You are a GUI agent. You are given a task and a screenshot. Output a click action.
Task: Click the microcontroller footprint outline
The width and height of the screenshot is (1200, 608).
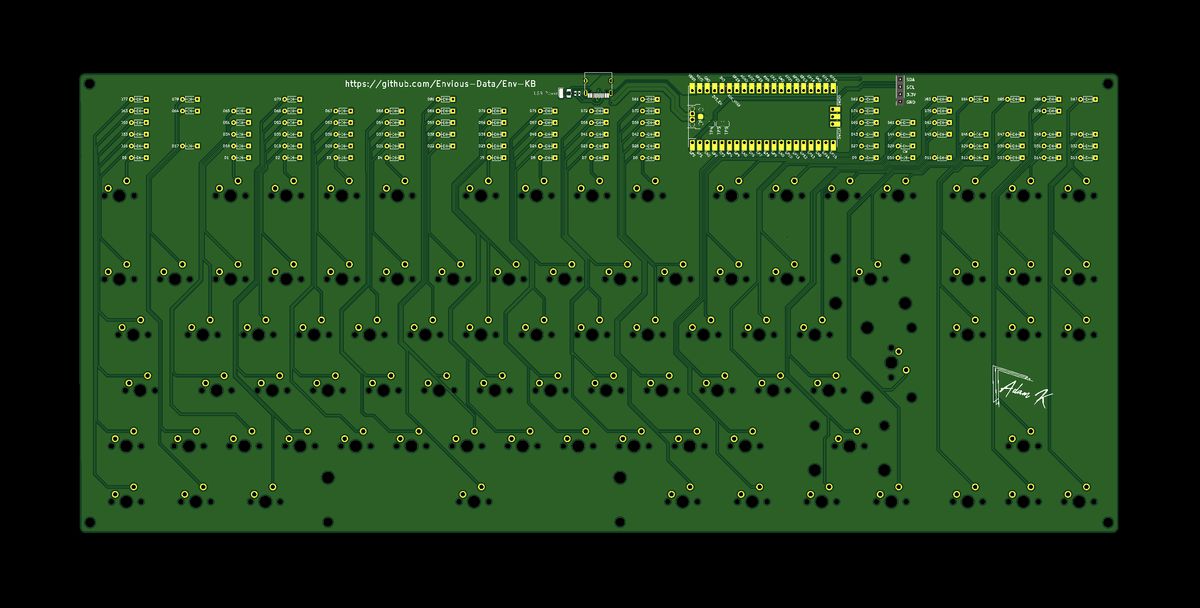(760, 115)
